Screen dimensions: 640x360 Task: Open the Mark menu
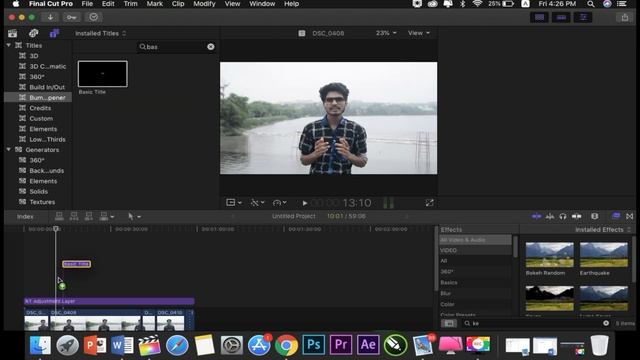(155, 4)
